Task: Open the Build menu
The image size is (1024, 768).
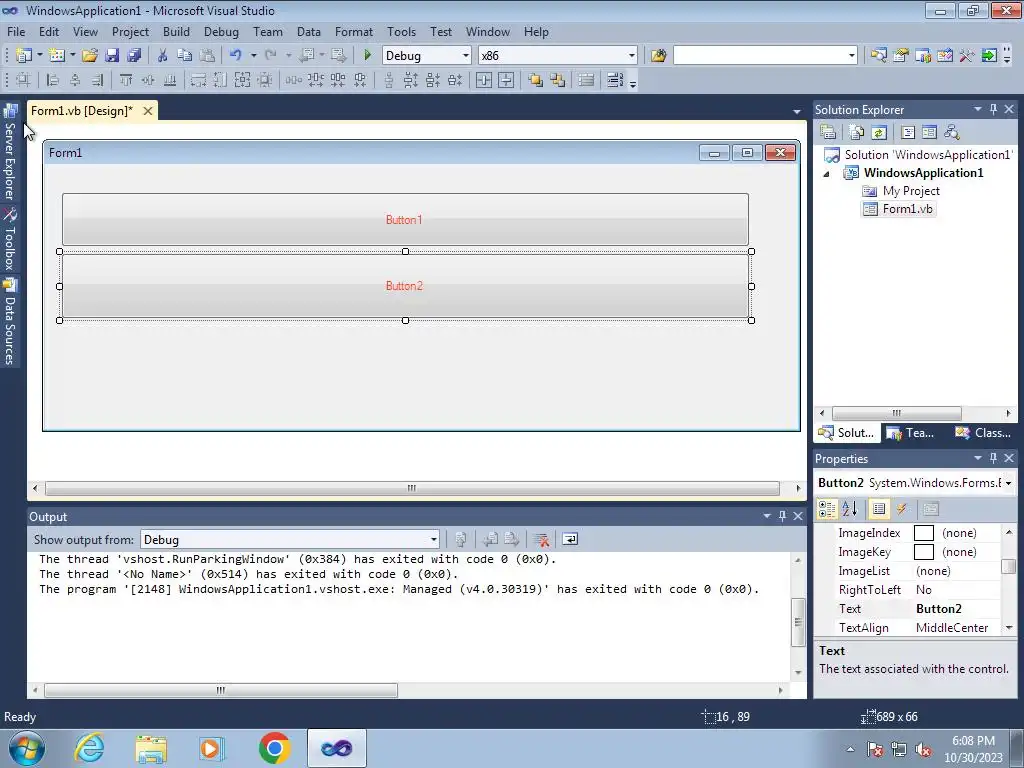Action: [x=176, y=32]
